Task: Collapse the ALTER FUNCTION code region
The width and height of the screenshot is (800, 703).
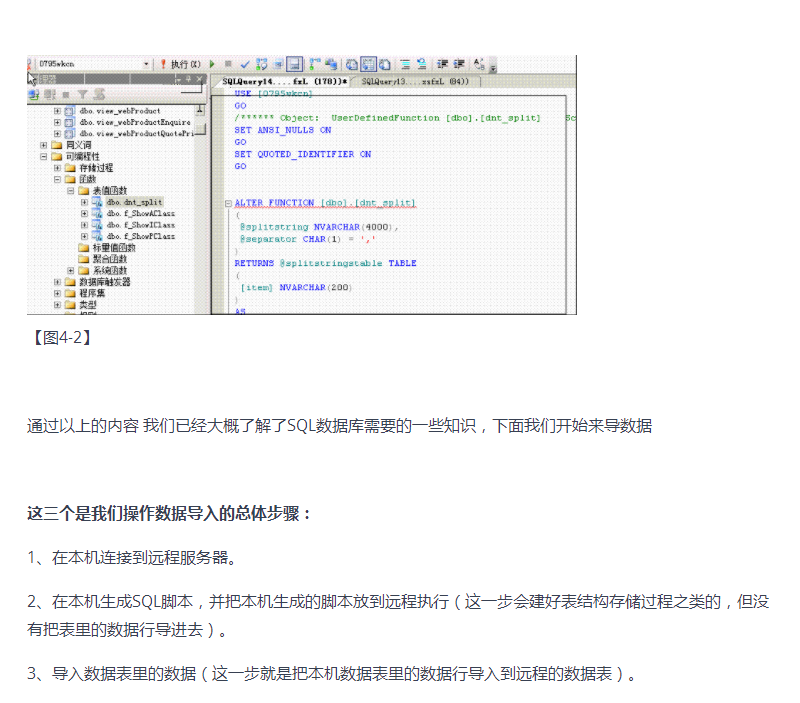Action: [x=228, y=203]
